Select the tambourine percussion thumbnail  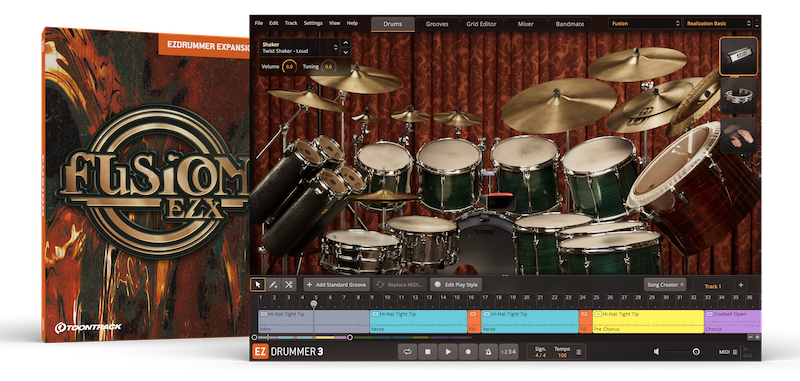click(738, 96)
